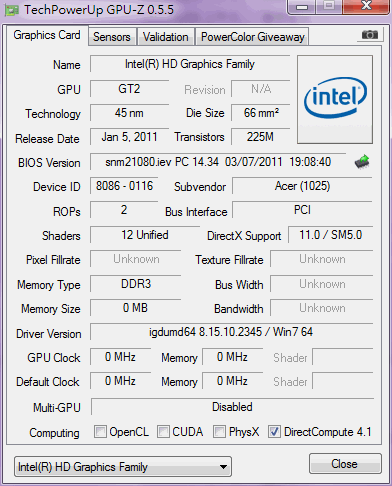
Task: Select the PowerColor Giveaway tab
Action: (253, 37)
